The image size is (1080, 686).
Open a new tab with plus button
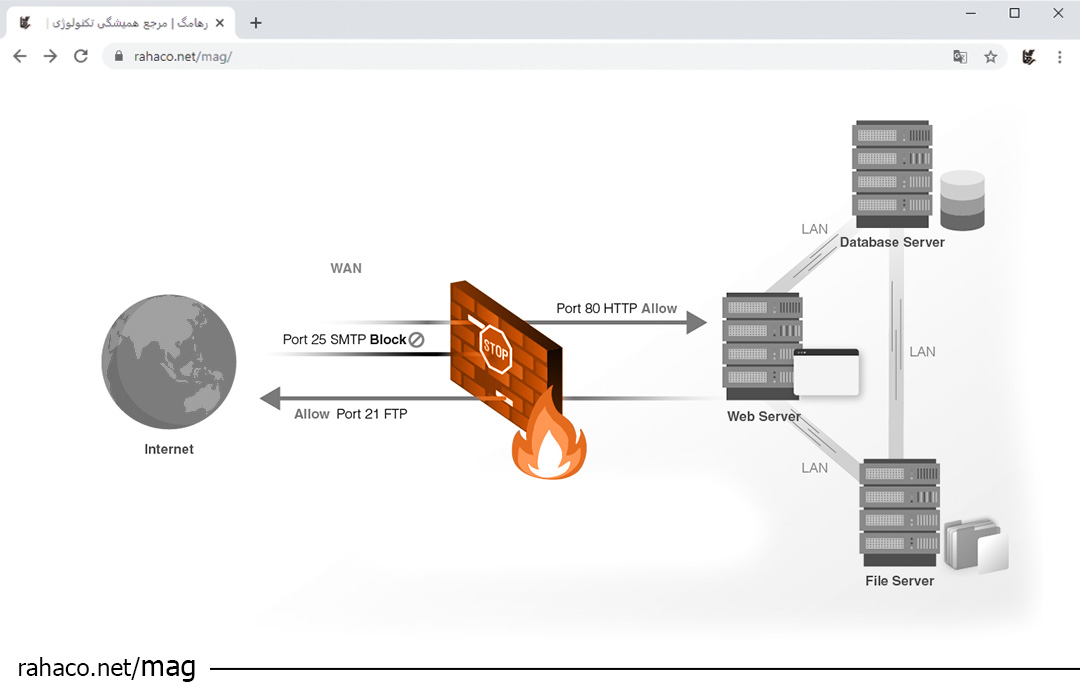256,23
